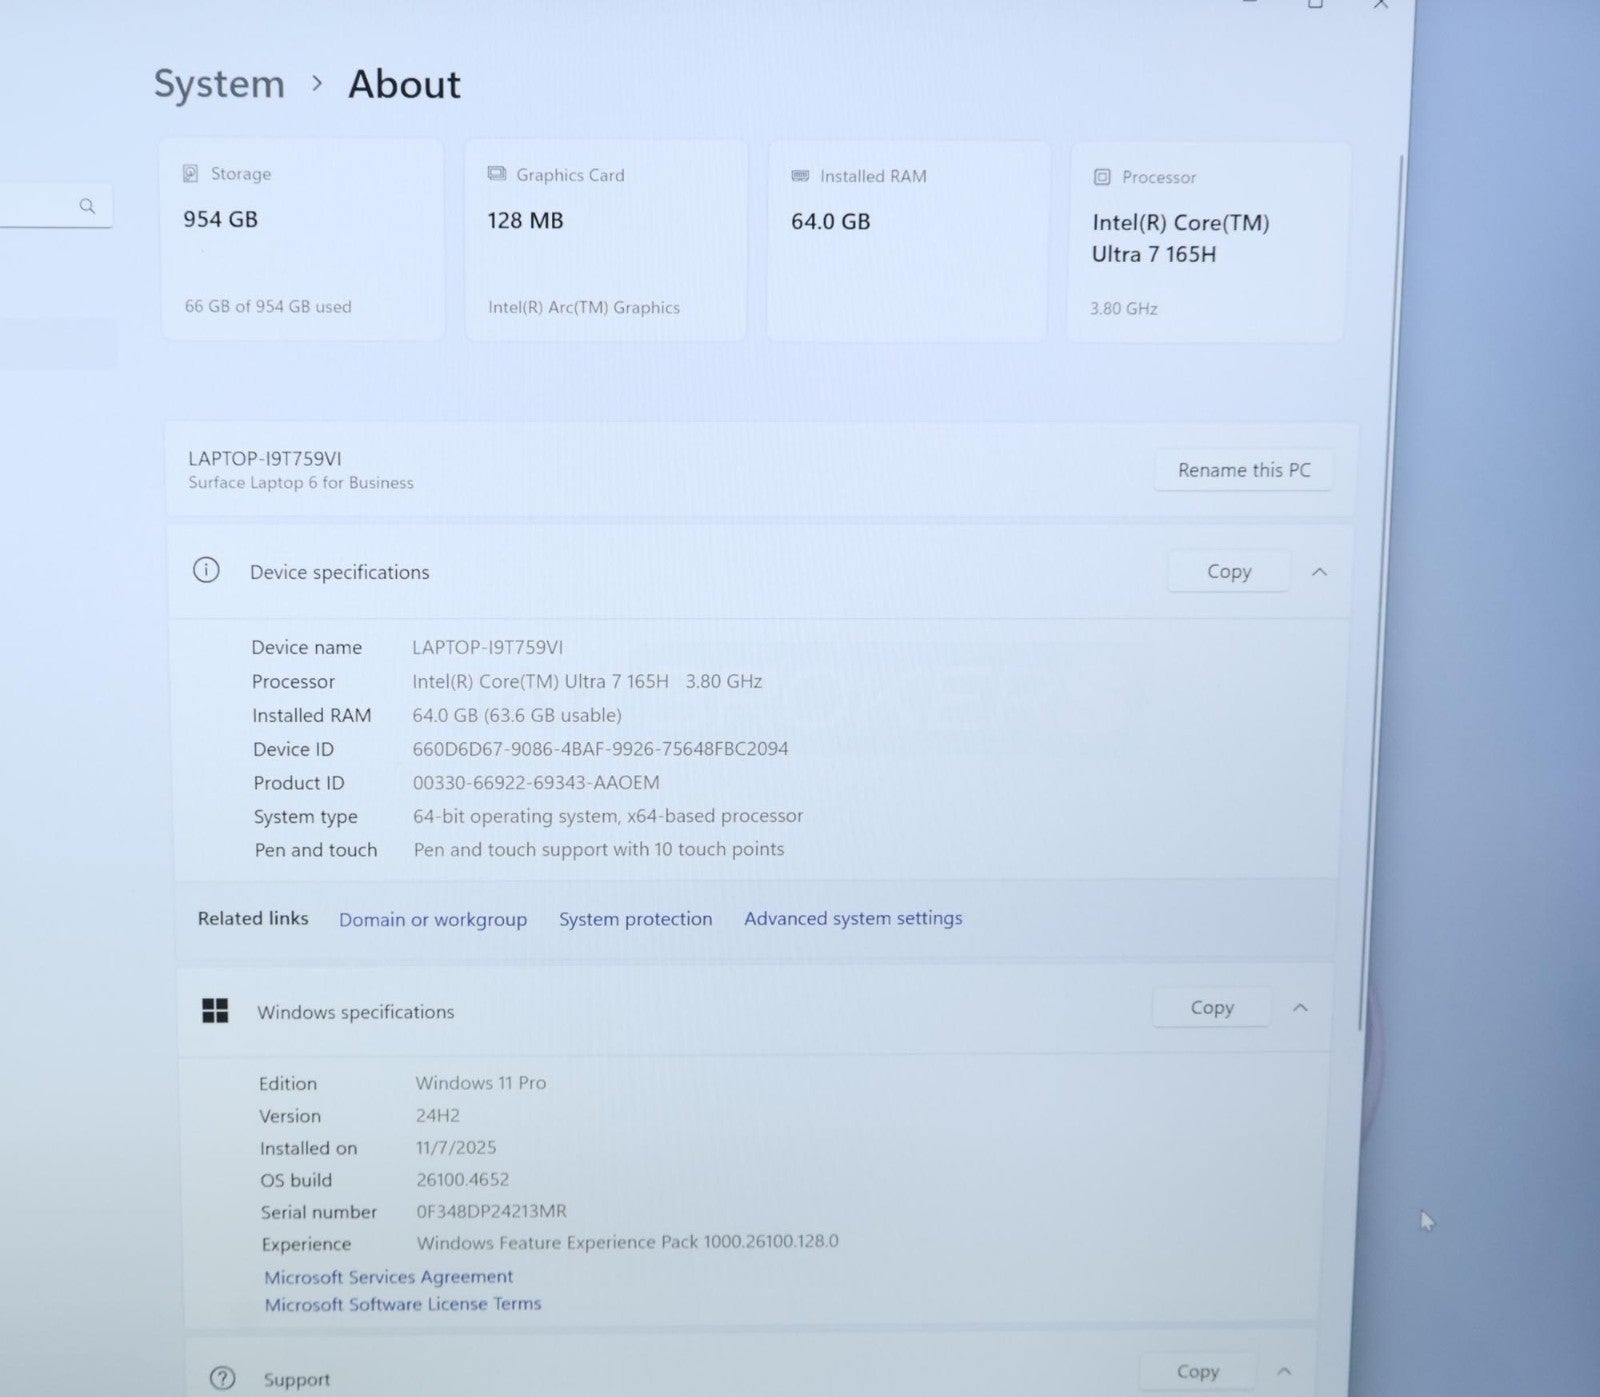Open Advanced system settings link

click(x=853, y=918)
